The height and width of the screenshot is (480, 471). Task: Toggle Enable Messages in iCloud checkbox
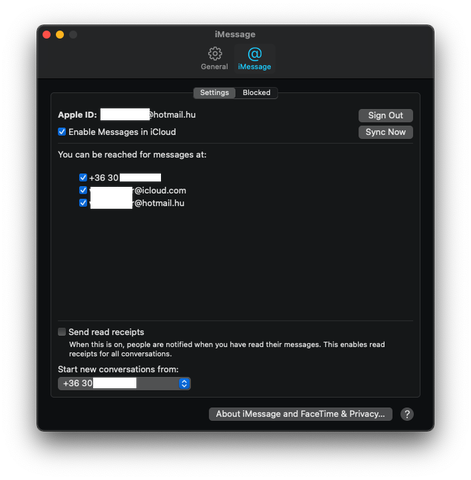pos(62,132)
